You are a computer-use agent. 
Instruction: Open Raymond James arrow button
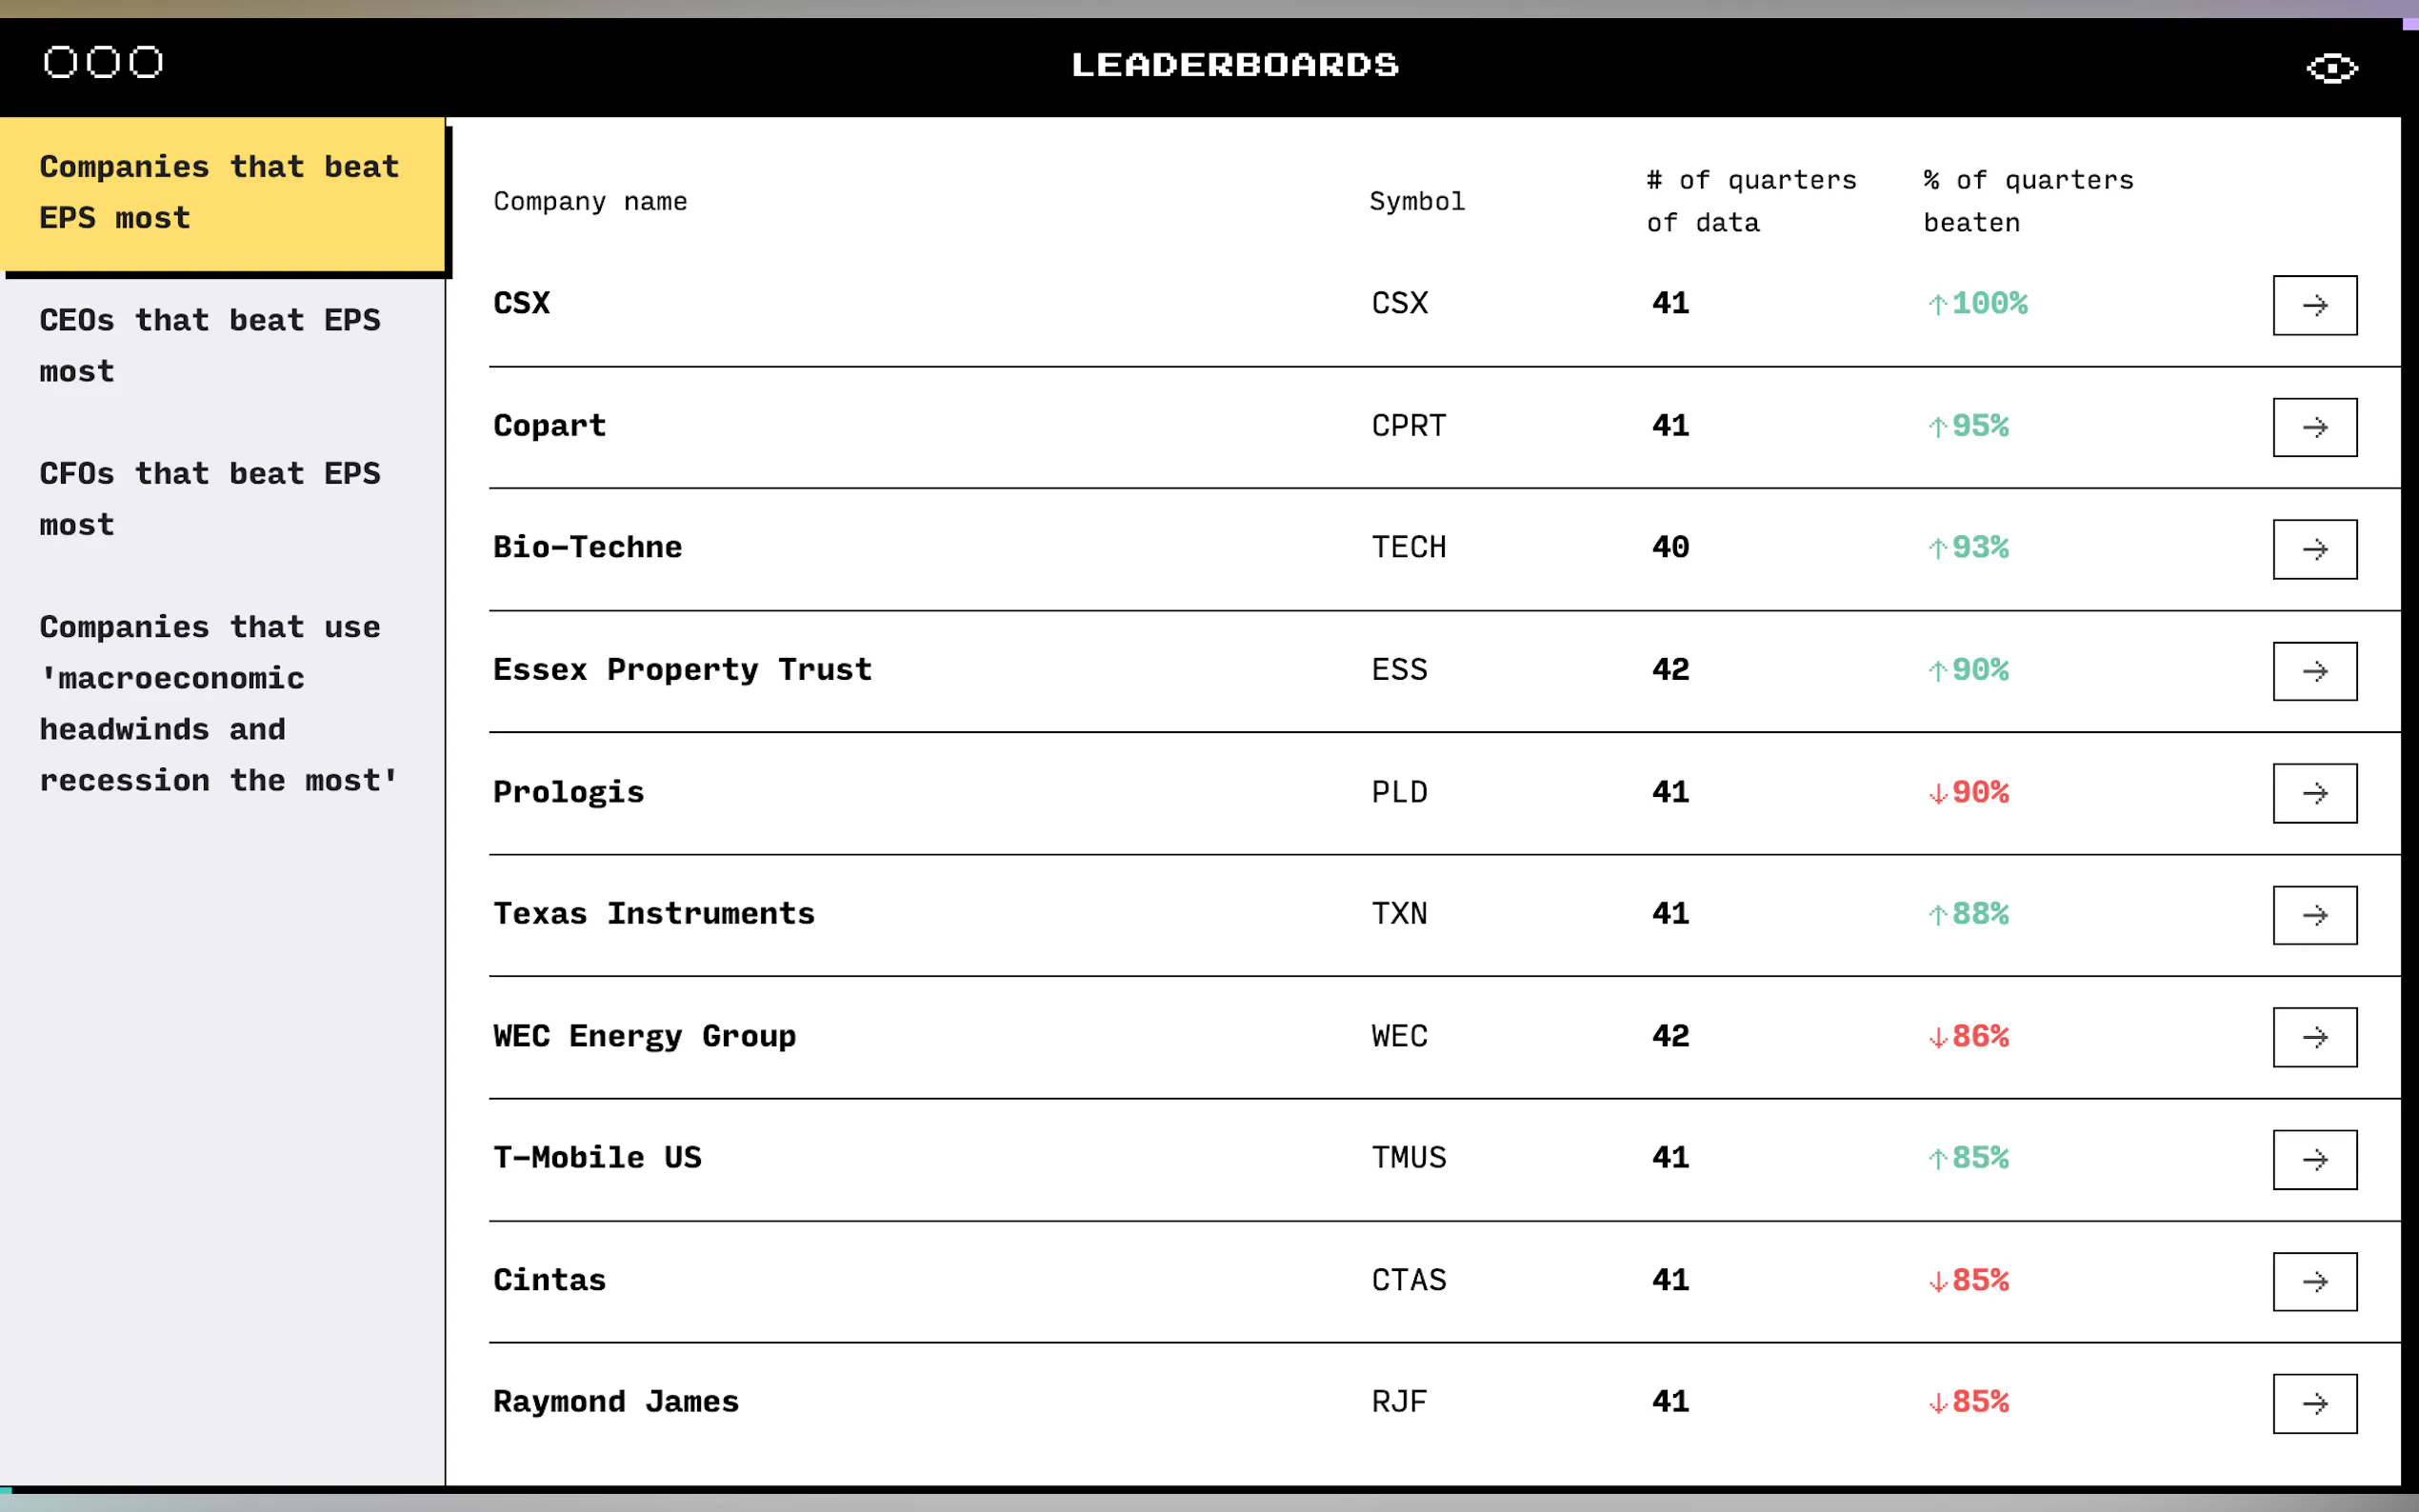click(2314, 1403)
